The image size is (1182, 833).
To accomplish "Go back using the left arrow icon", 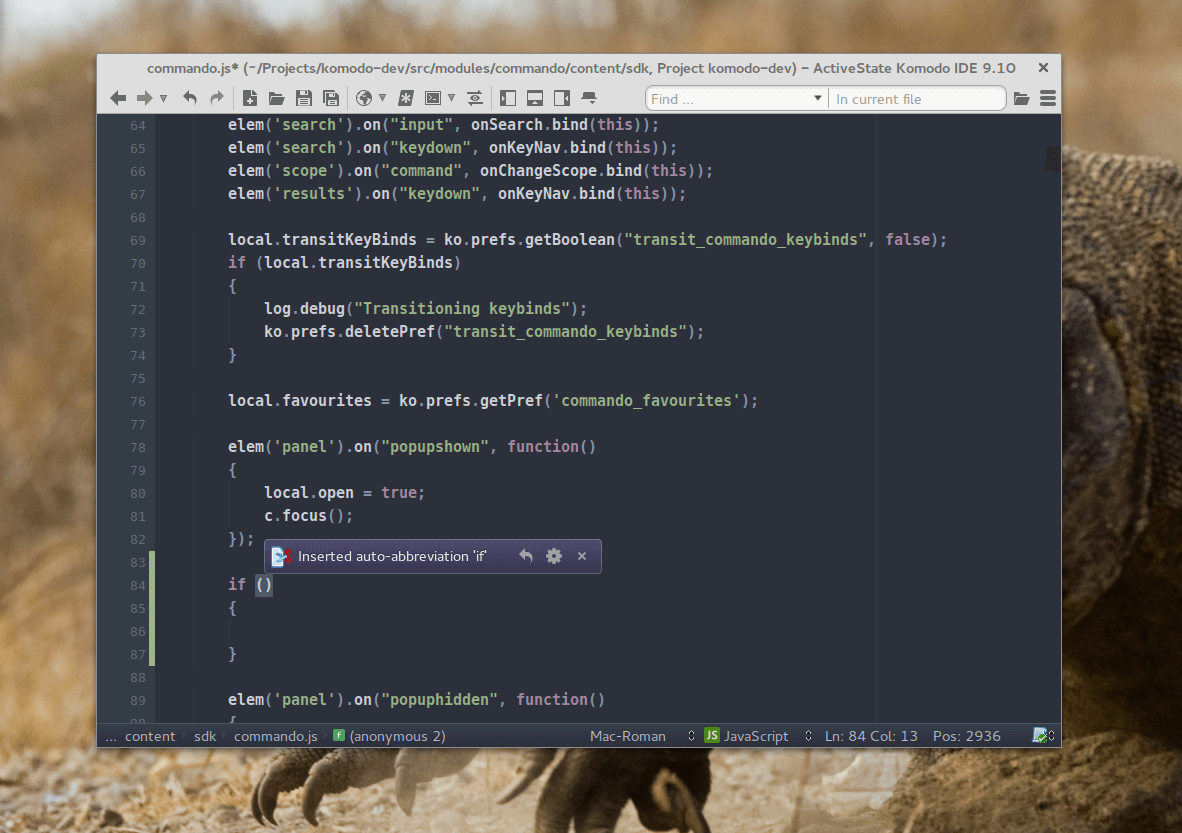I will (118, 98).
